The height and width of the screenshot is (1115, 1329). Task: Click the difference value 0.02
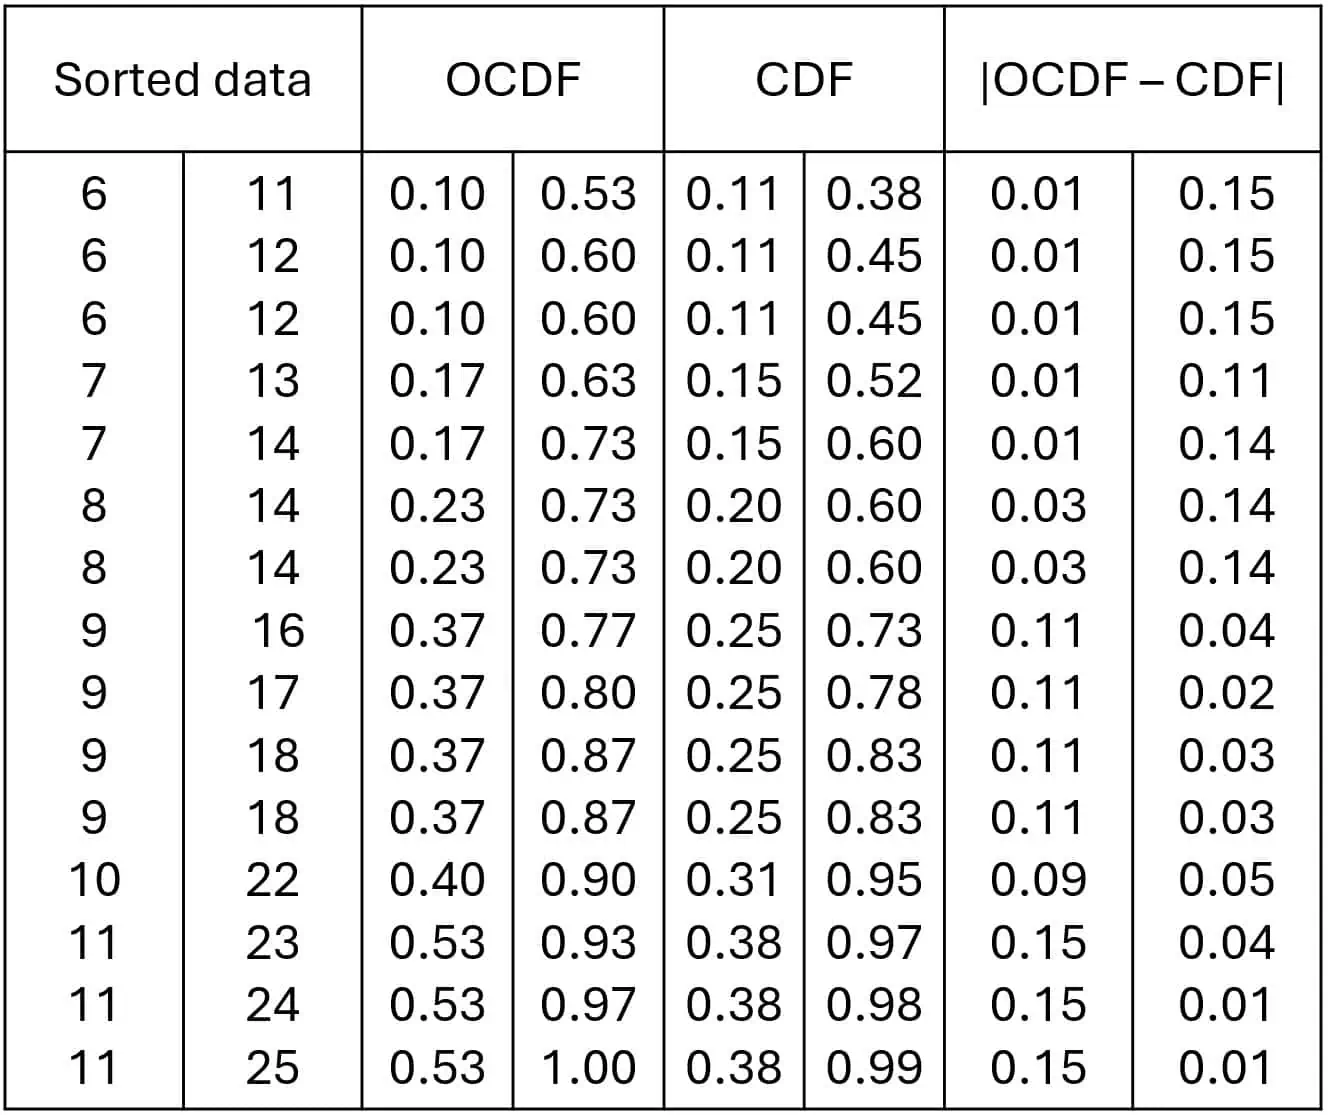point(1226,693)
